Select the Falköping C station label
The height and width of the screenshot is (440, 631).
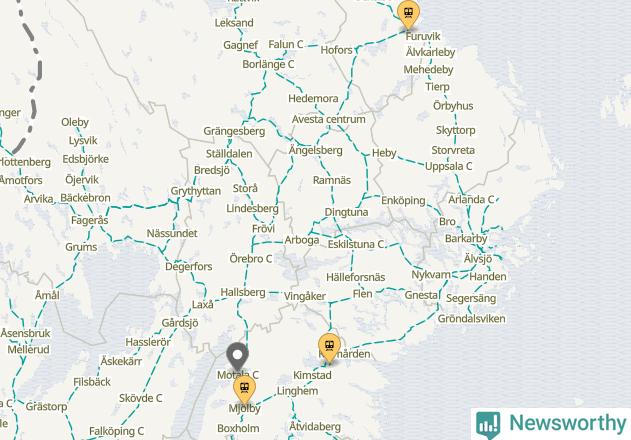click(x=116, y=431)
